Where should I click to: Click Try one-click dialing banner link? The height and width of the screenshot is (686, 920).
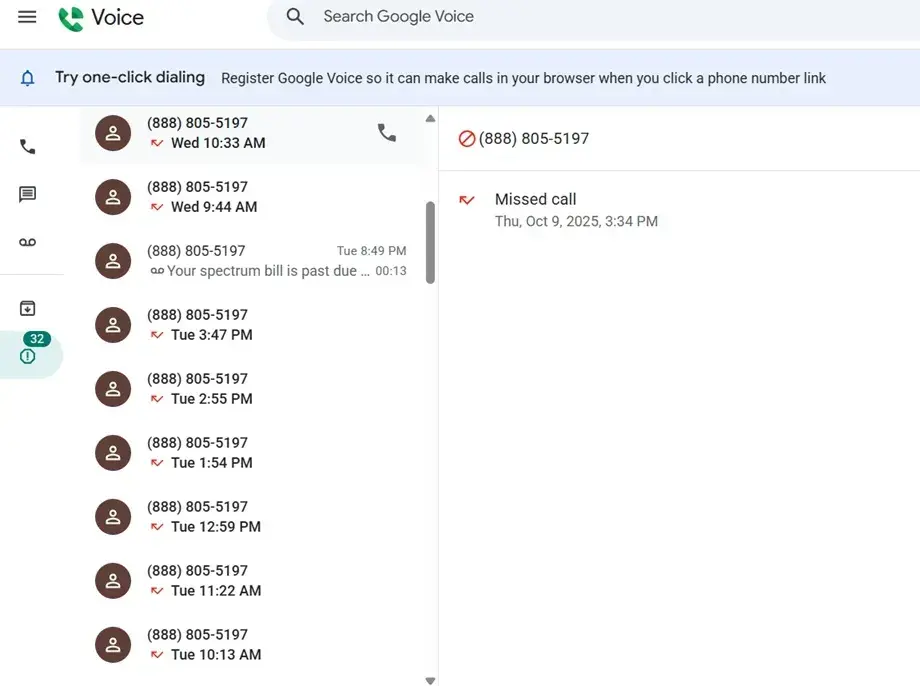pos(130,77)
